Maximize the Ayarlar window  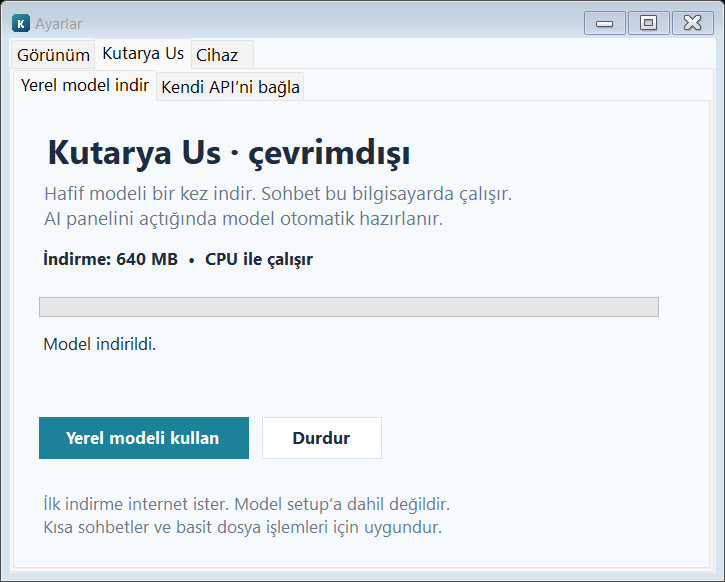point(648,23)
